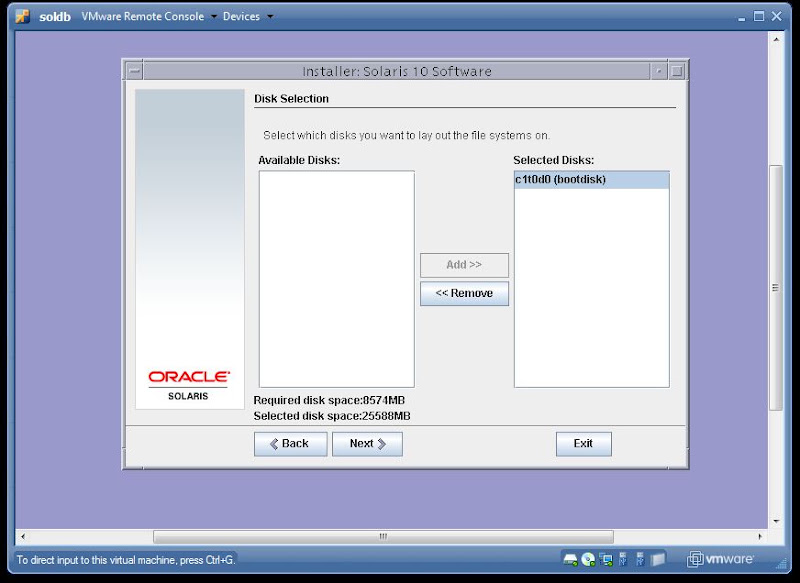
Task: Click the installer window's maximize square button
Action: (677, 71)
